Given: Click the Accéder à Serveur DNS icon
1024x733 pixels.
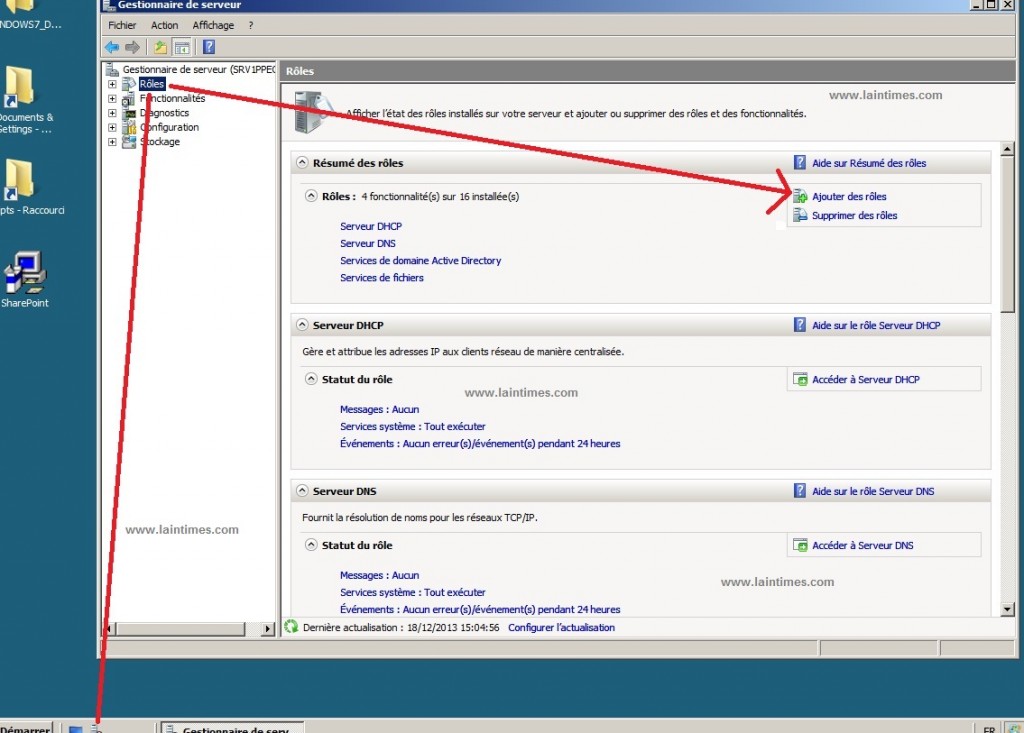Looking at the screenshot, I should coord(800,545).
